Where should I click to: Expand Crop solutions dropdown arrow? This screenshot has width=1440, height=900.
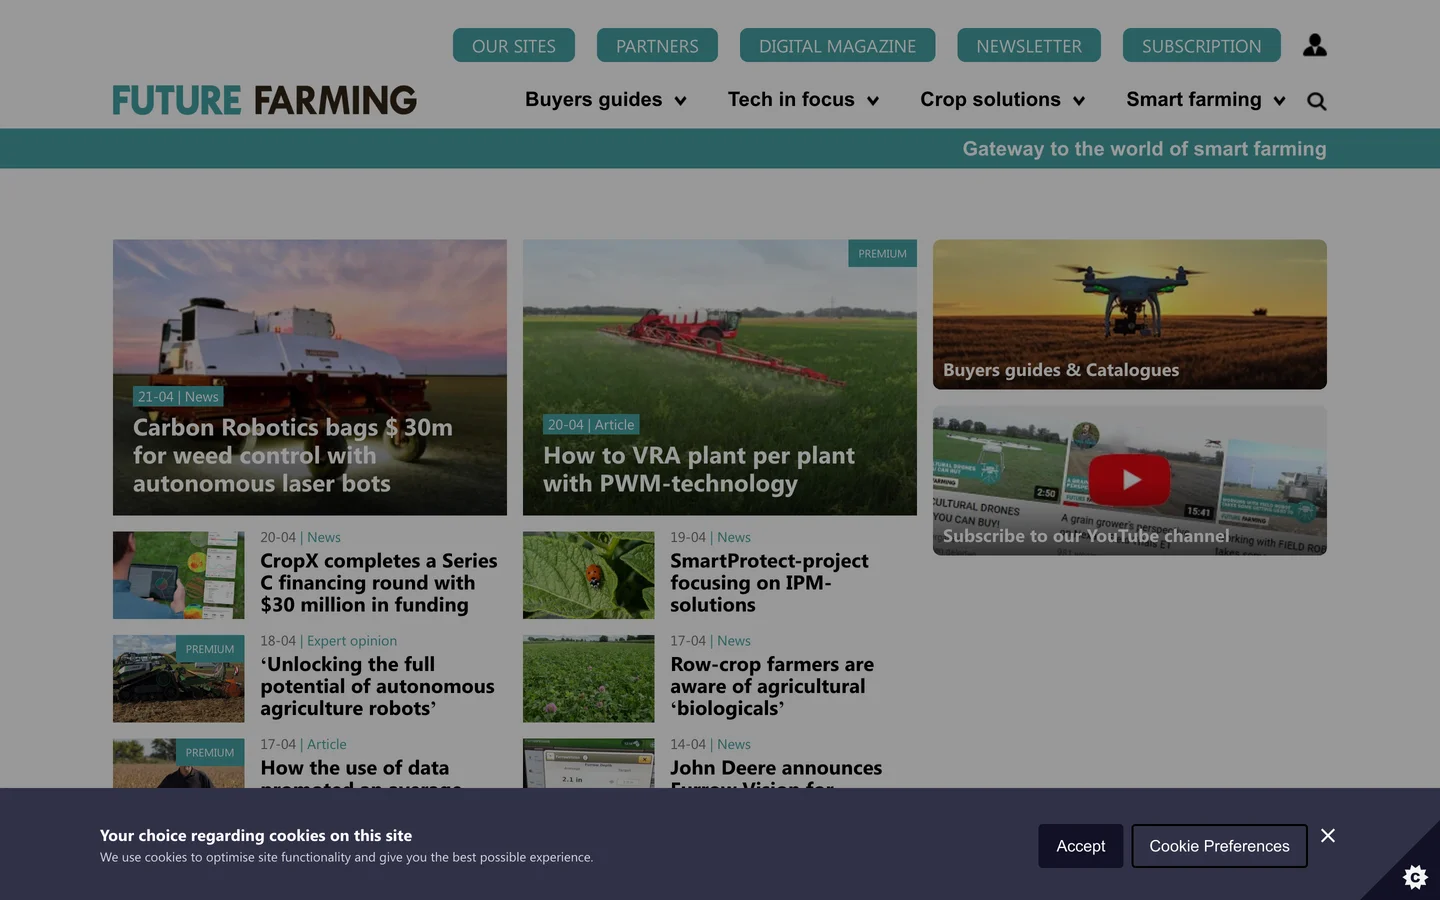[x=1079, y=101]
